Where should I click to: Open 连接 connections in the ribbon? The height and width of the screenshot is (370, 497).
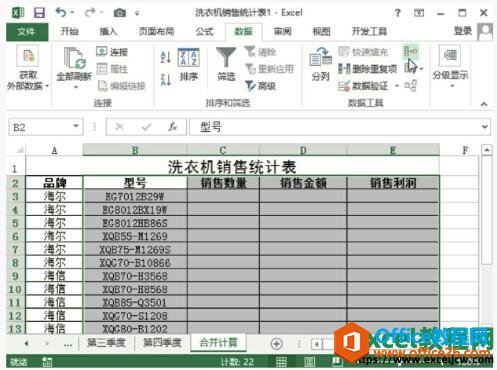tap(112, 52)
